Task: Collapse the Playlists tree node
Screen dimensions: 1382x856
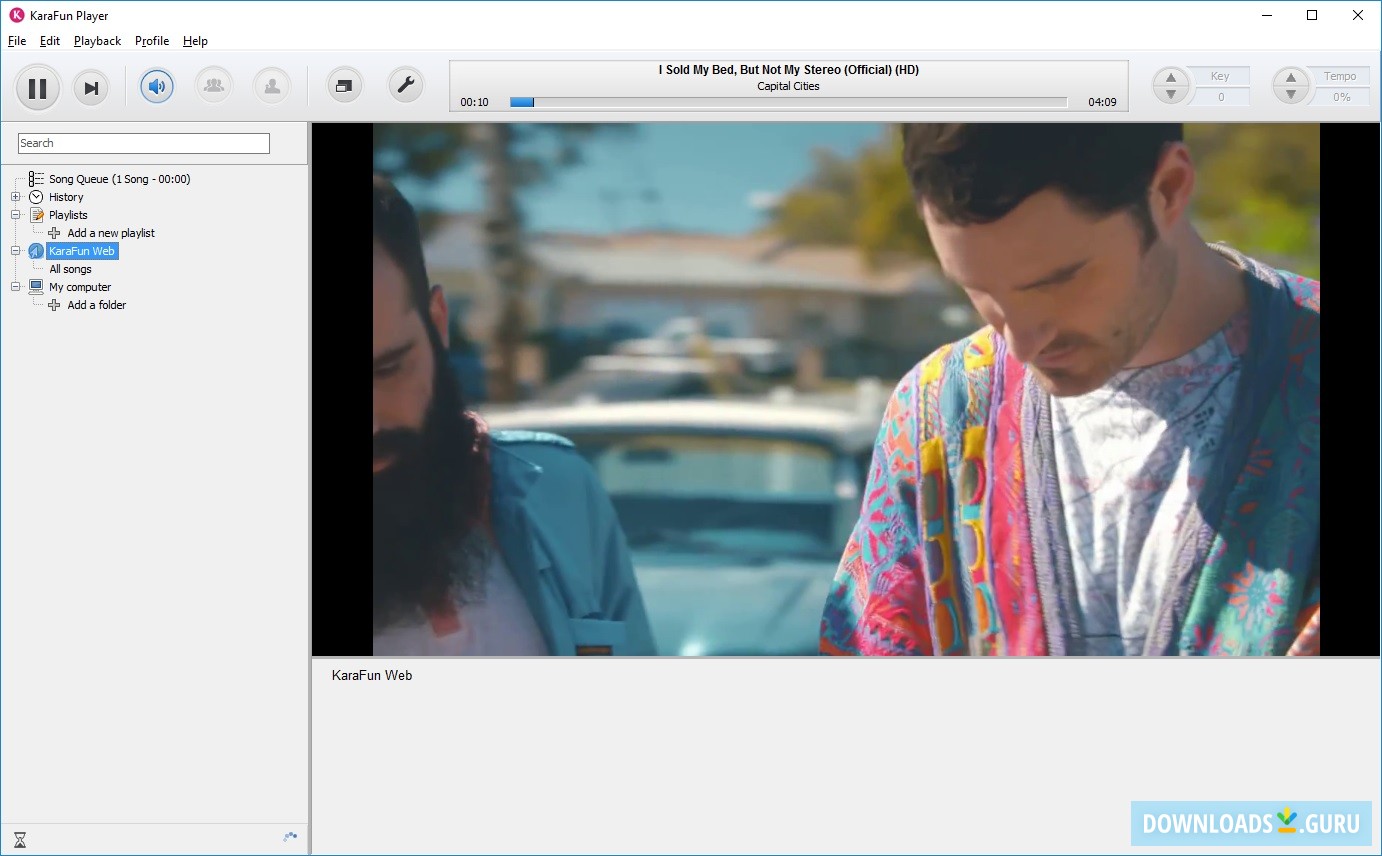Action: coord(16,215)
